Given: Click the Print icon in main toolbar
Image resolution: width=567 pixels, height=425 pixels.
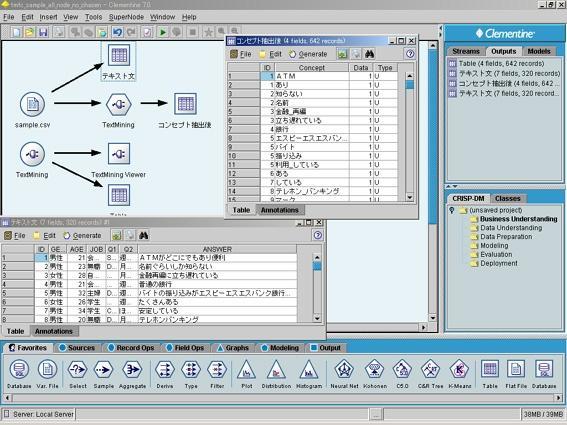Looking at the screenshot, I should 59,32.
